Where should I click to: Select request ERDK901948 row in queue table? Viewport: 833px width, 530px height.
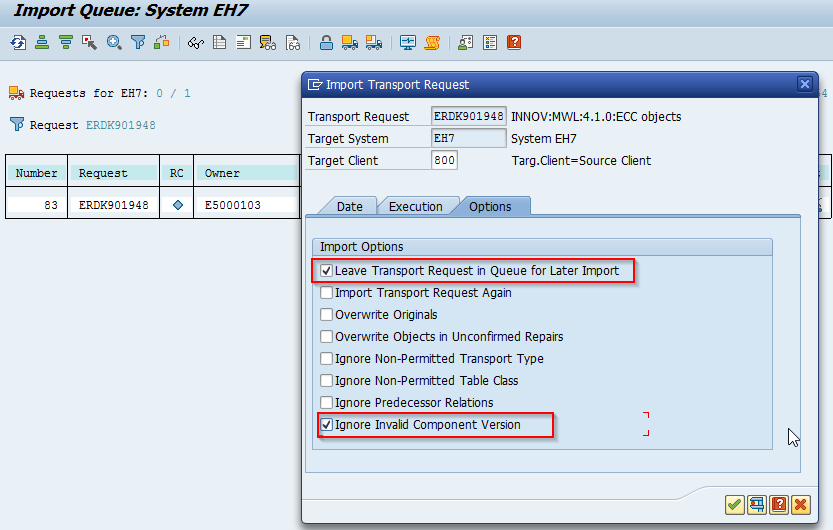(x=113, y=205)
